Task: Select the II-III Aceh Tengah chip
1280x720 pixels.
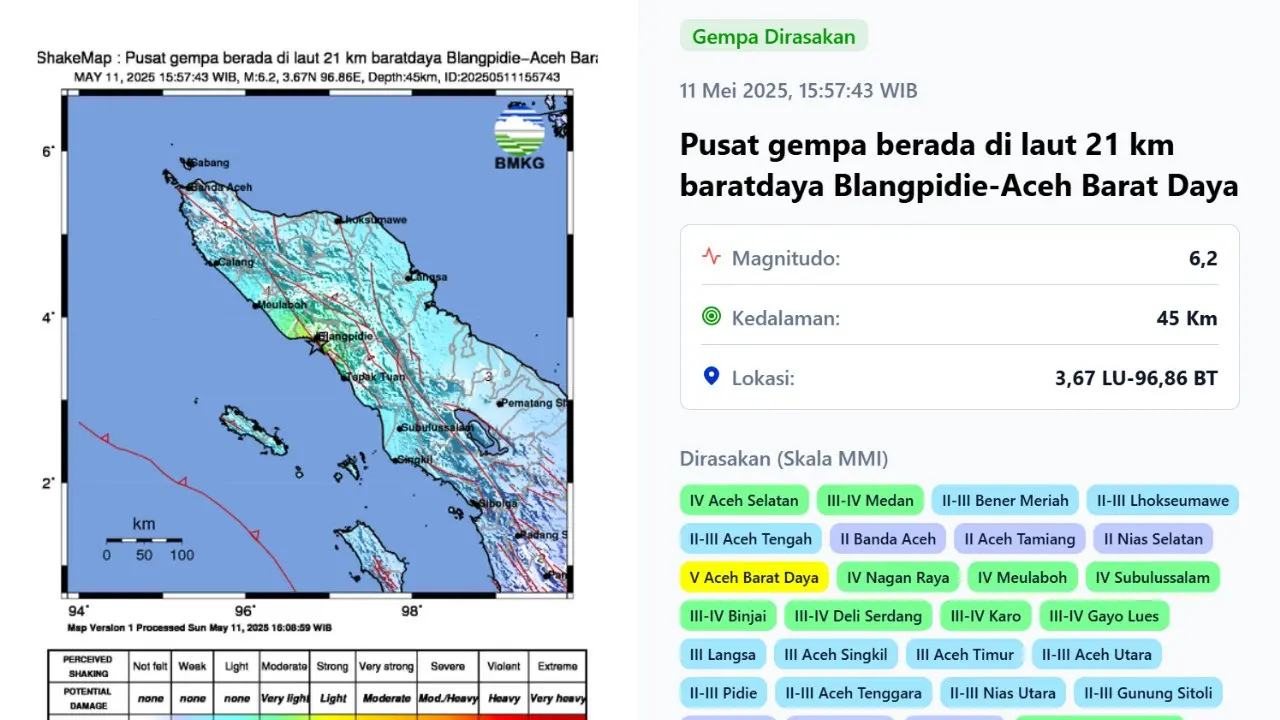Action: click(751, 539)
